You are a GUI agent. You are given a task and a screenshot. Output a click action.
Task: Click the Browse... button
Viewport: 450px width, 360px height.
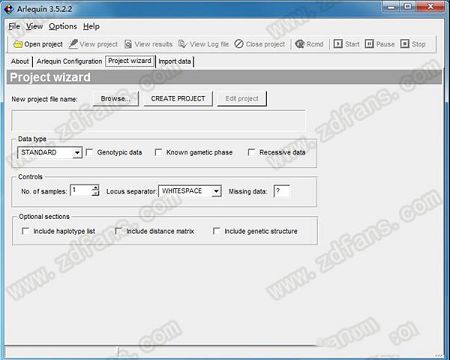click(115, 99)
